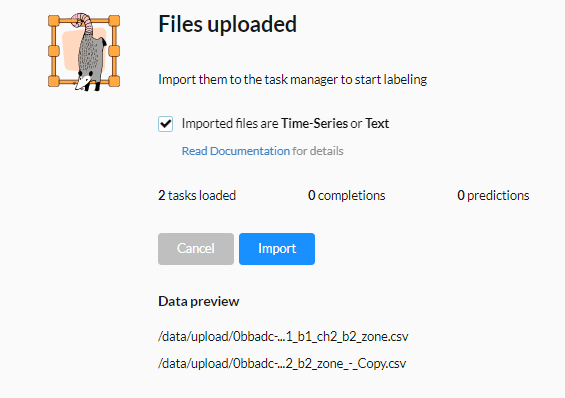The height and width of the screenshot is (398, 565).
Task: Click the Files uploaded heading
Action: click(228, 24)
